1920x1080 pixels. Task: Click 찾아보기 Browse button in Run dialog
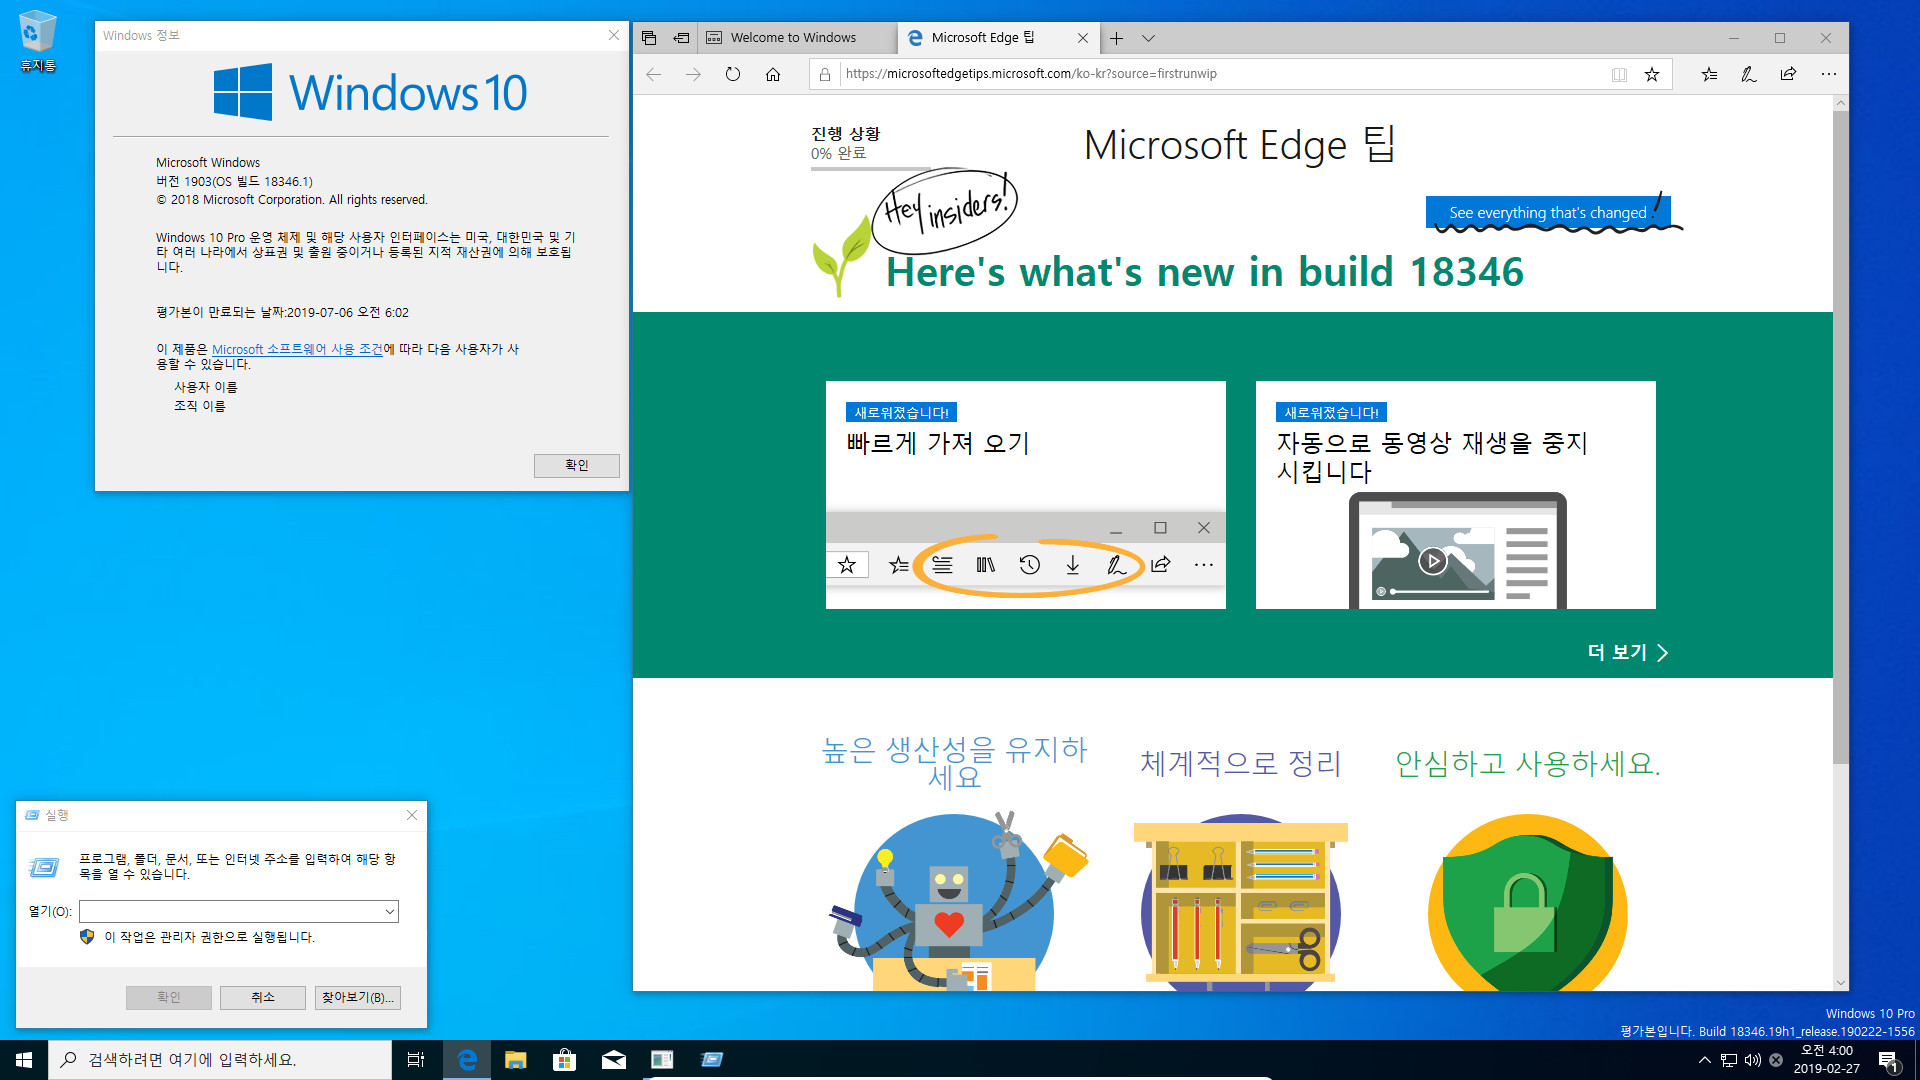coord(357,997)
